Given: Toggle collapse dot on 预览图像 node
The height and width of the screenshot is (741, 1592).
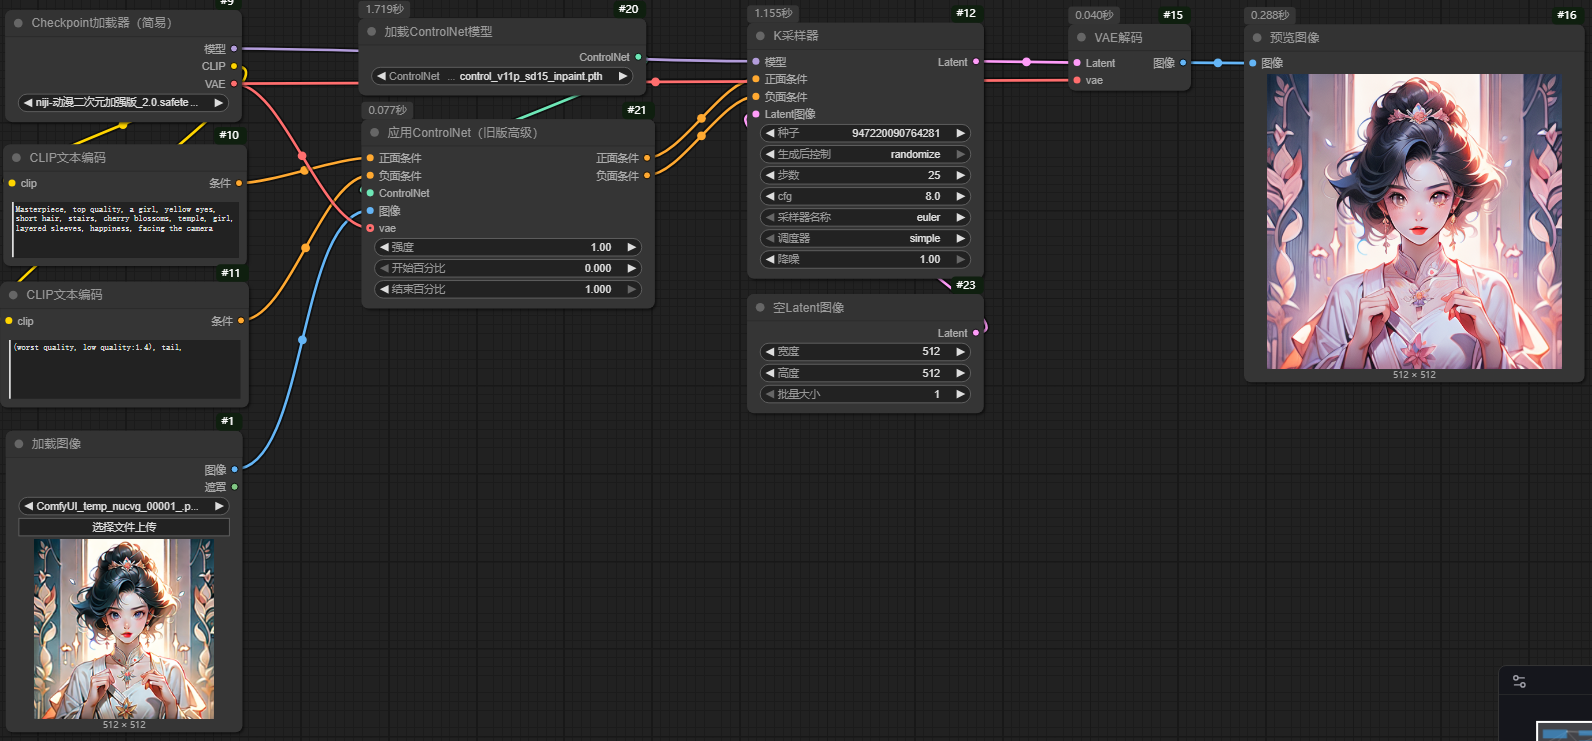Looking at the screenshot, I should 1257,38.
